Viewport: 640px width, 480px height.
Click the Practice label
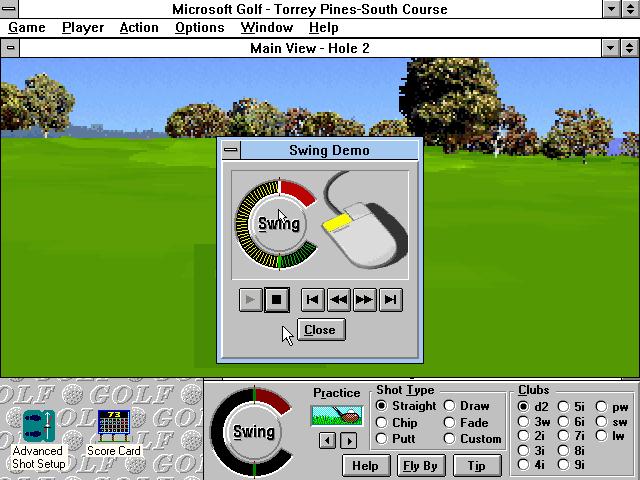[337, 393]
